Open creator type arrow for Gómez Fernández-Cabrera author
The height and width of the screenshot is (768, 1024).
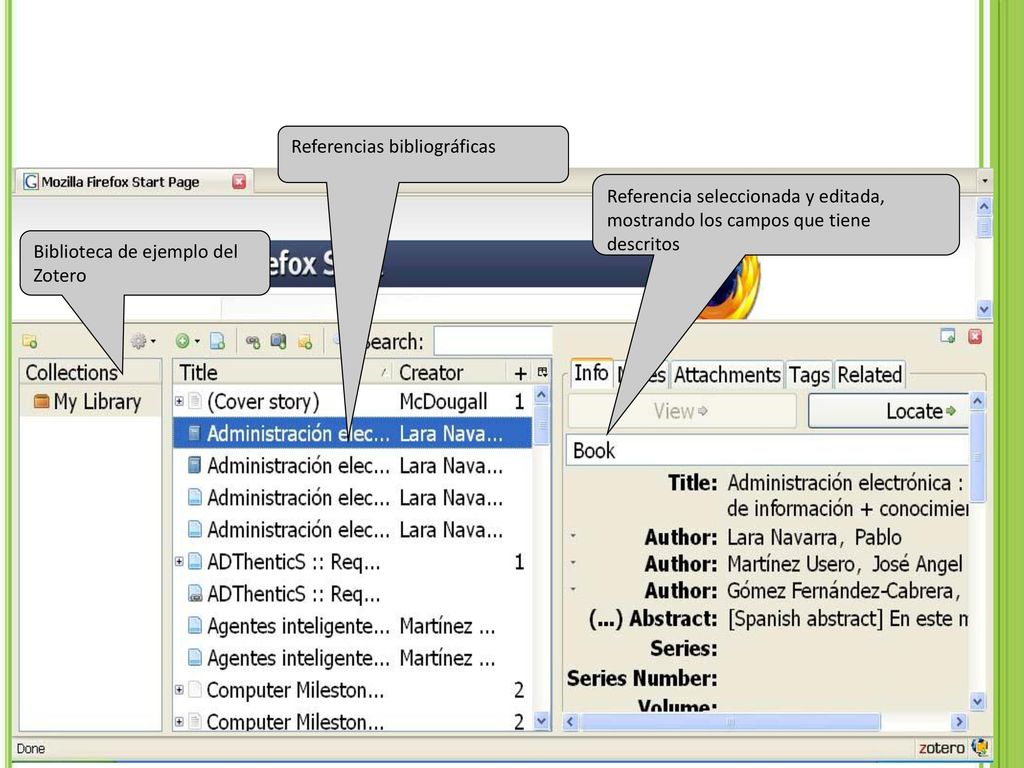573,589
